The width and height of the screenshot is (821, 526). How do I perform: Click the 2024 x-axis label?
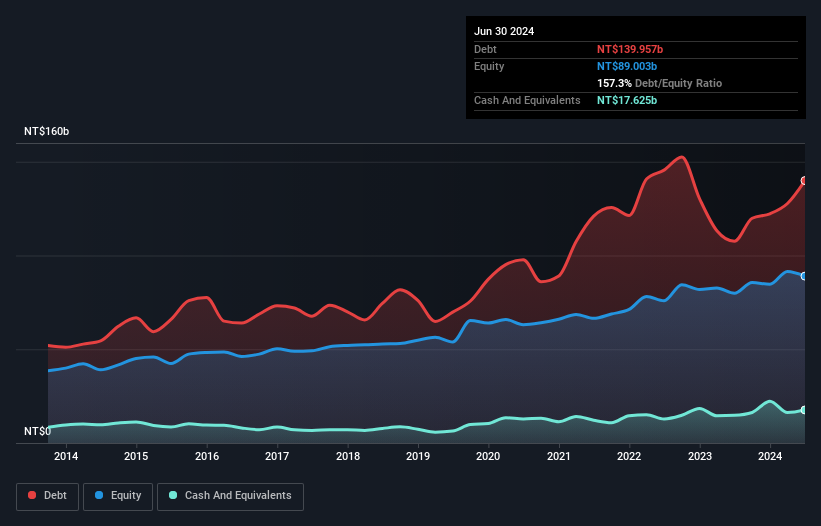tap(770, 456)
